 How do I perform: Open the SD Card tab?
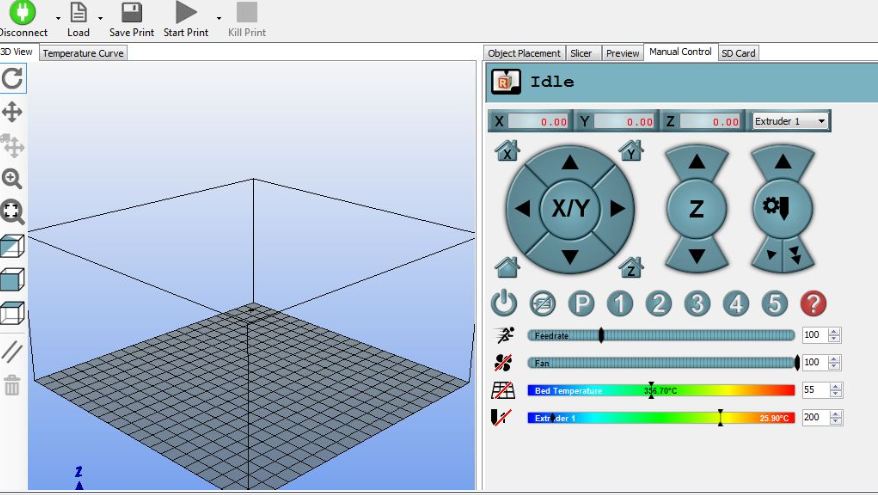[738, 53]
